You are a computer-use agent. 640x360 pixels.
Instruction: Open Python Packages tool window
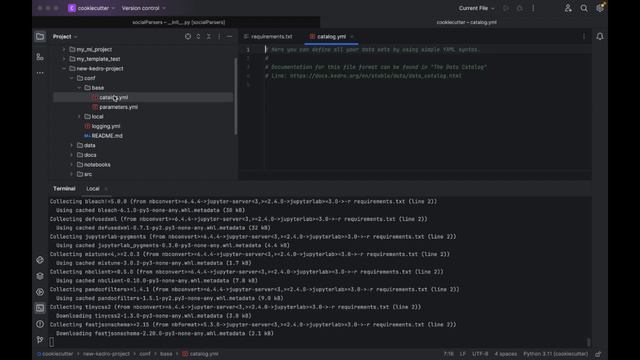[40, 276]
